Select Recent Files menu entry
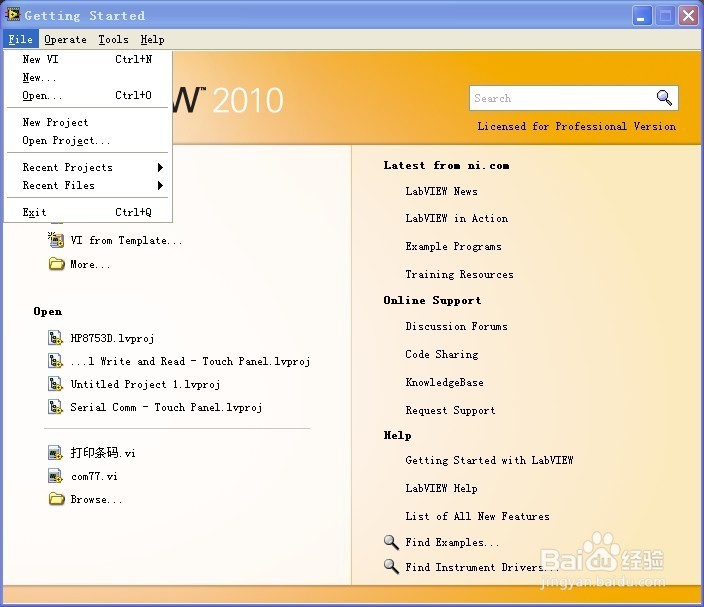Viewport: 704px width, 607px height. [88, 185]
